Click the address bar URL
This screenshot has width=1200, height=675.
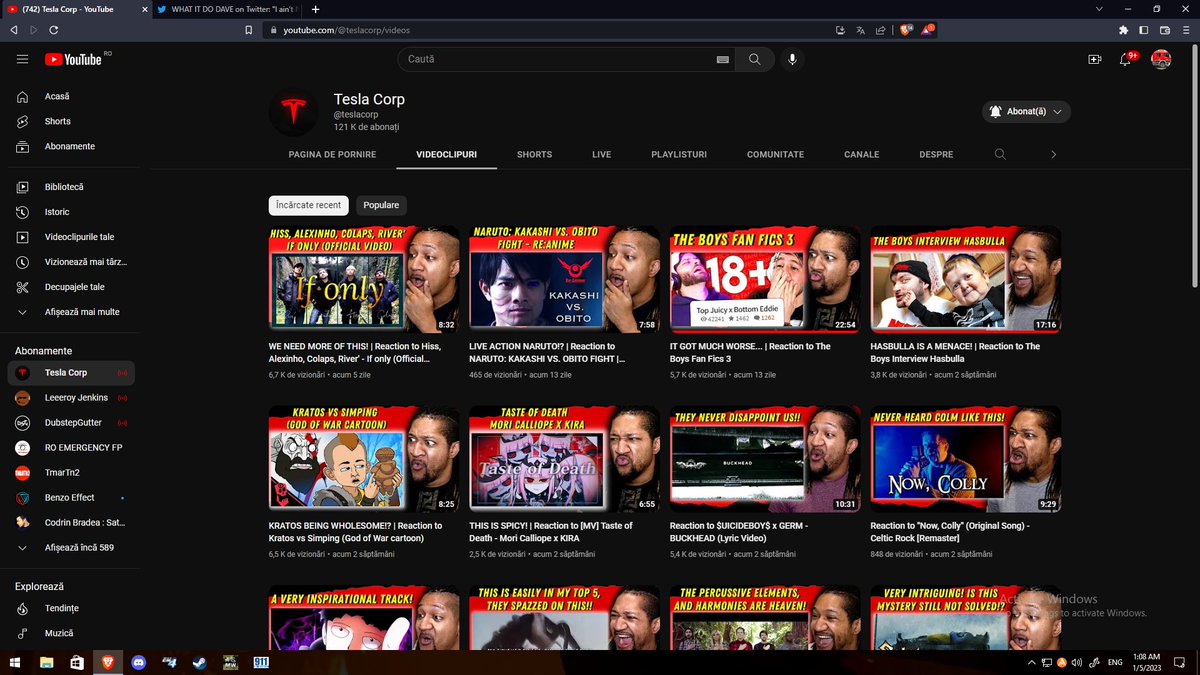tap(347, 30)
